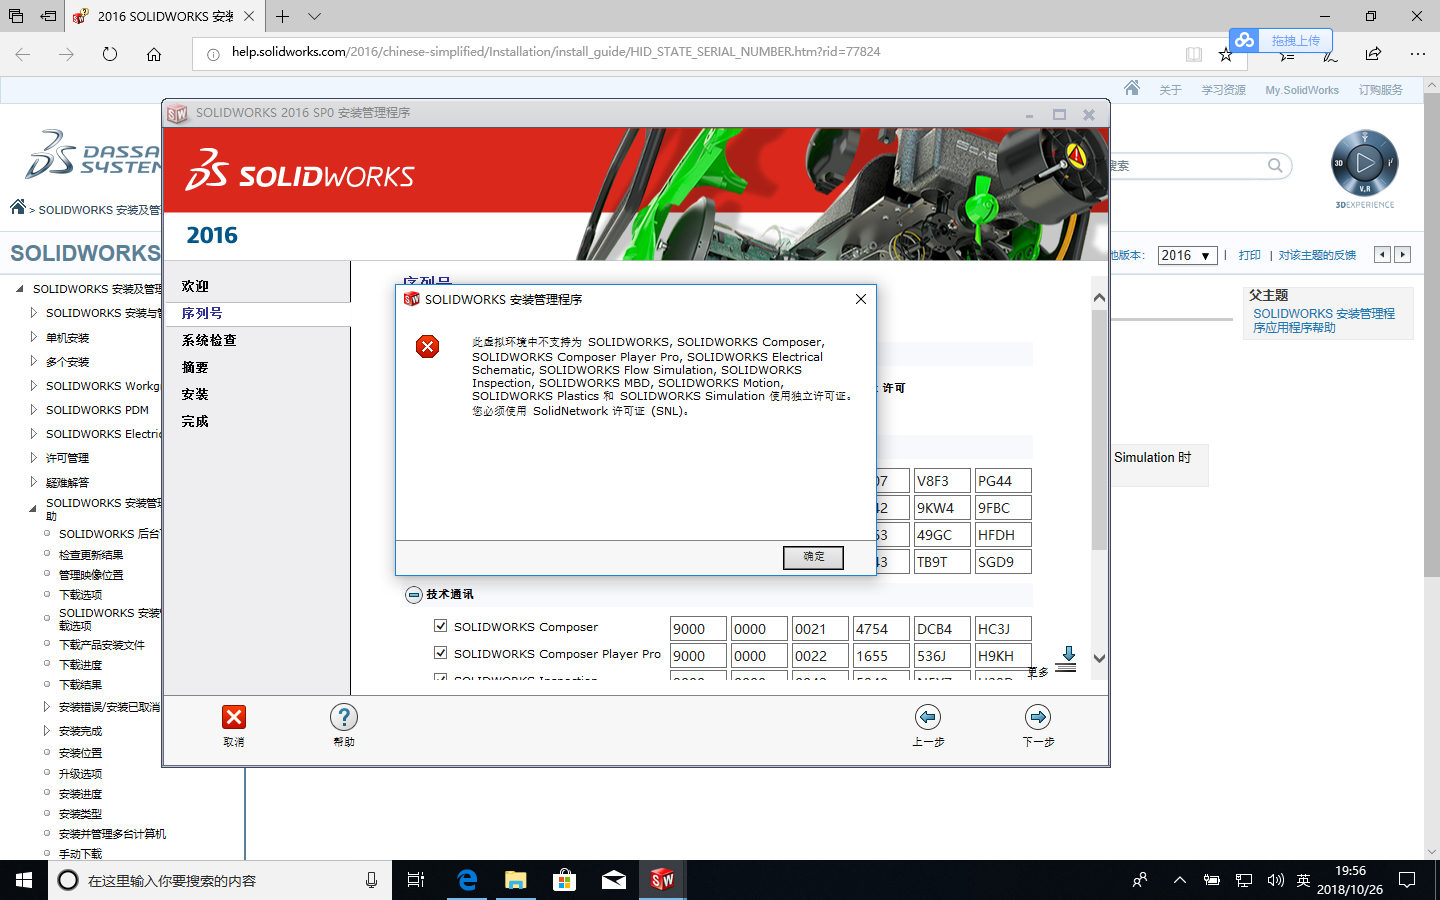Expand the 疑难解答 tree node
This screenshot has width=1440, height=900.
point(34,481)
